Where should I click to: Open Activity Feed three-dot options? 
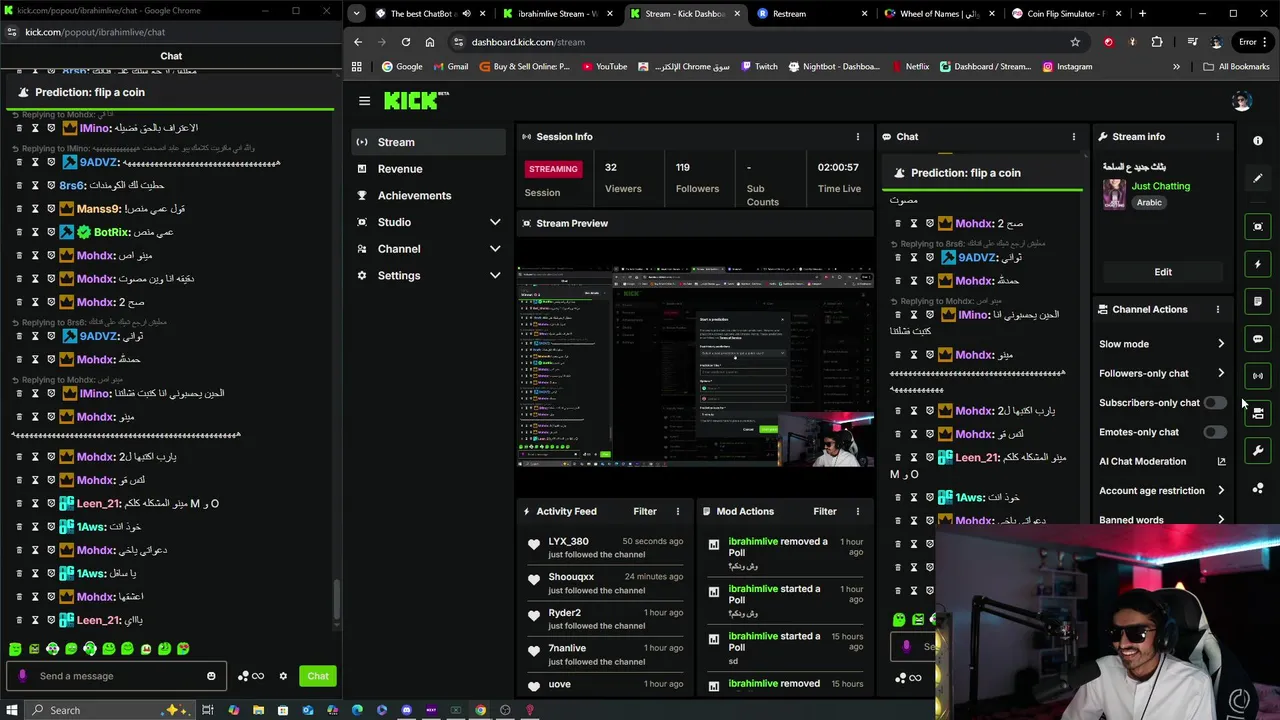(x=677, y=512)
